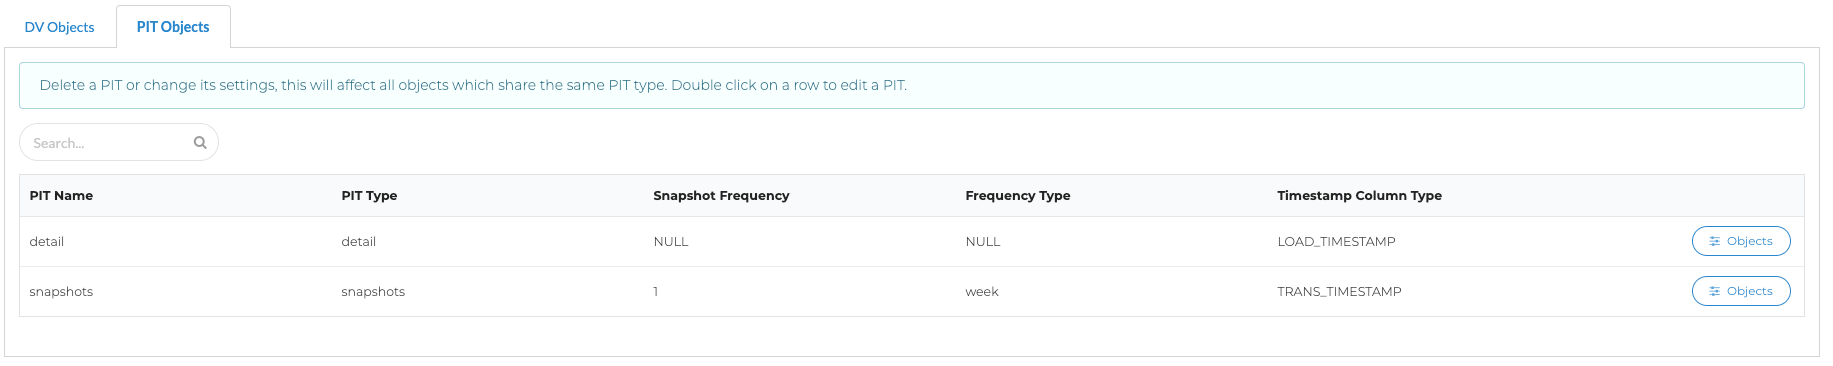Click the week frequency type cell
This screenshot has height=366, width=1833.
click(x=982, y=291)
